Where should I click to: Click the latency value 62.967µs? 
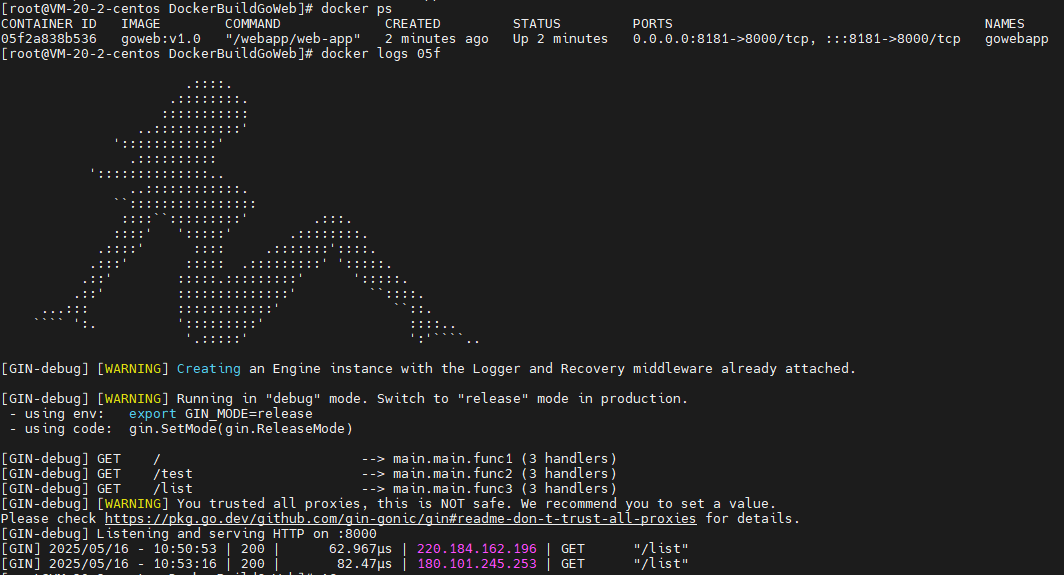[x=360, y=549]
